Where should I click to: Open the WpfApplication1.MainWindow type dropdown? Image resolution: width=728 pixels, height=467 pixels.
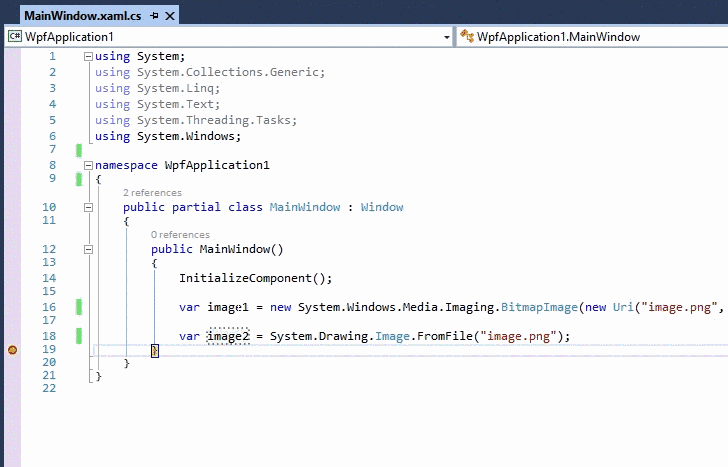point(593,37)
